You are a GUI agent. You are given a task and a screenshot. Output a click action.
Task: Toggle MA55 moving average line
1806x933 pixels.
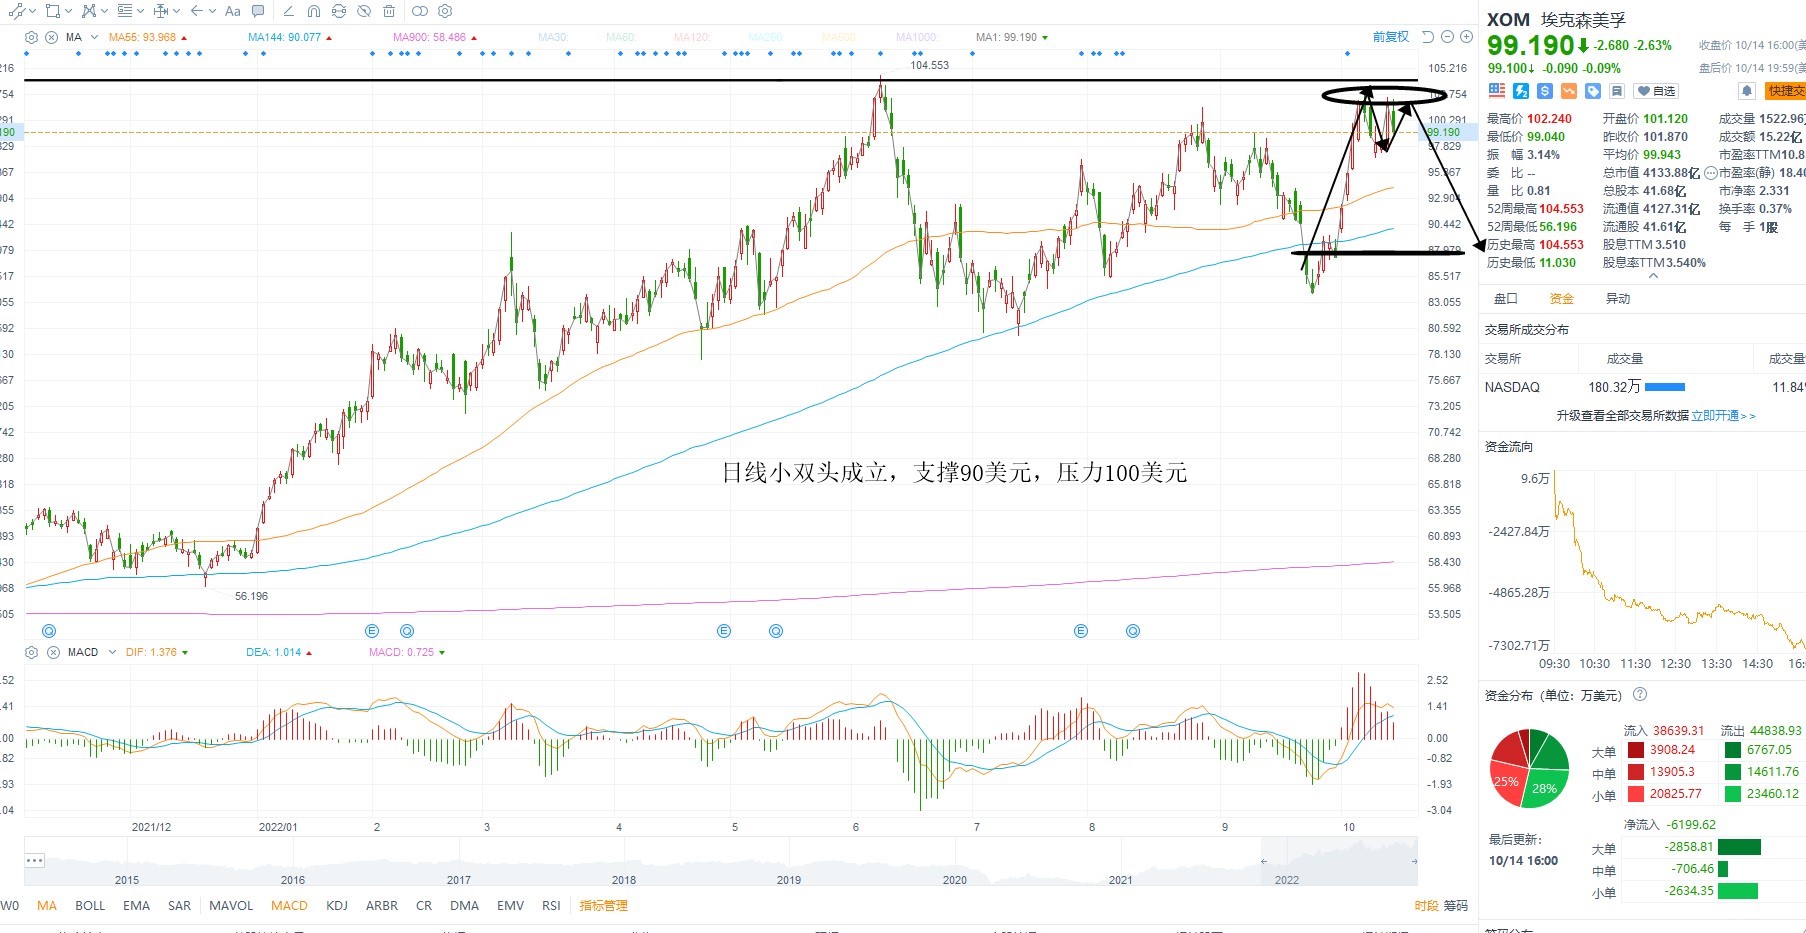[142, 37]
